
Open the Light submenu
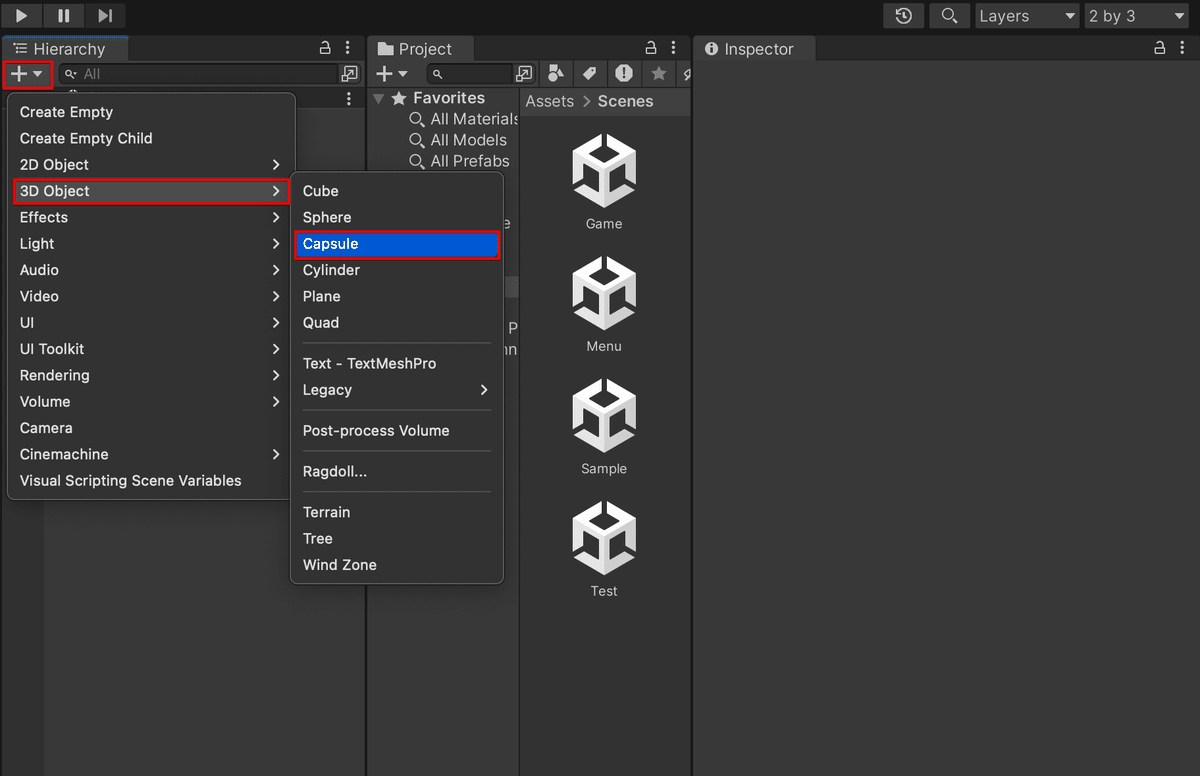[151, 243]
